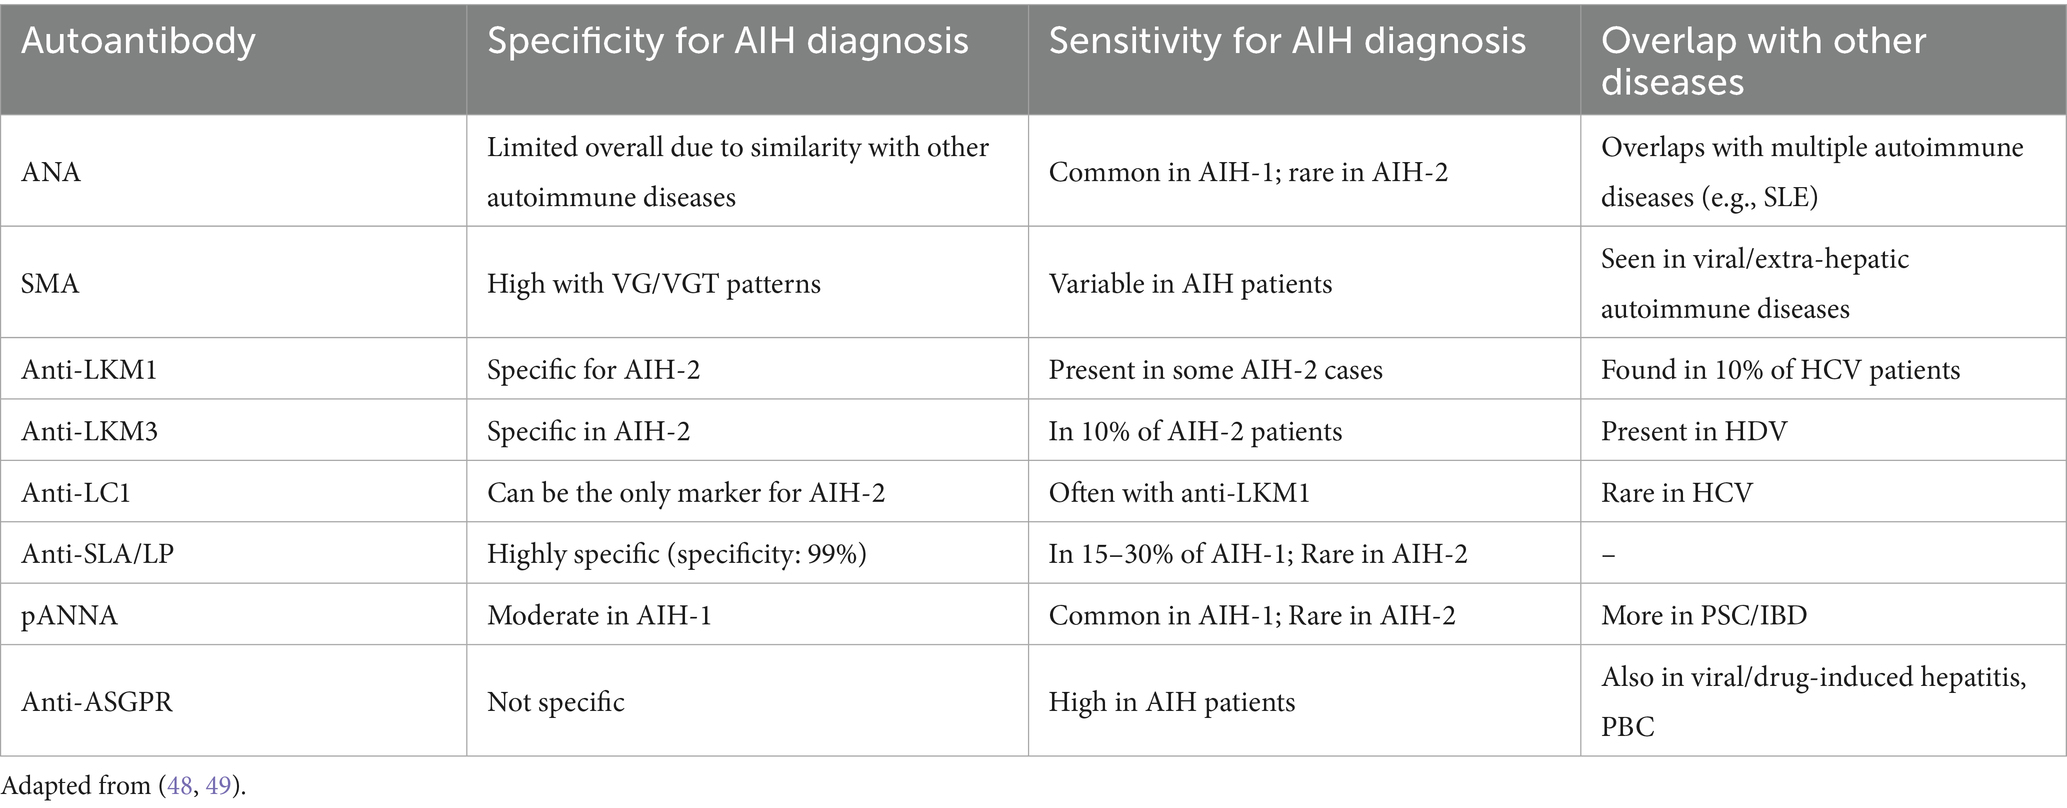Viewport: 2067px width, 808px height.
Task: Select the 'More in PSC/IBD' cell
Action: (1703, 615)
